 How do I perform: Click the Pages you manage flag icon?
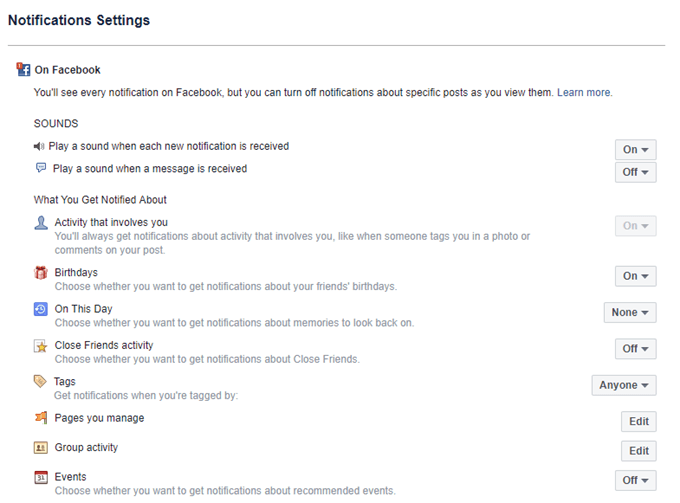click(41, 418)
